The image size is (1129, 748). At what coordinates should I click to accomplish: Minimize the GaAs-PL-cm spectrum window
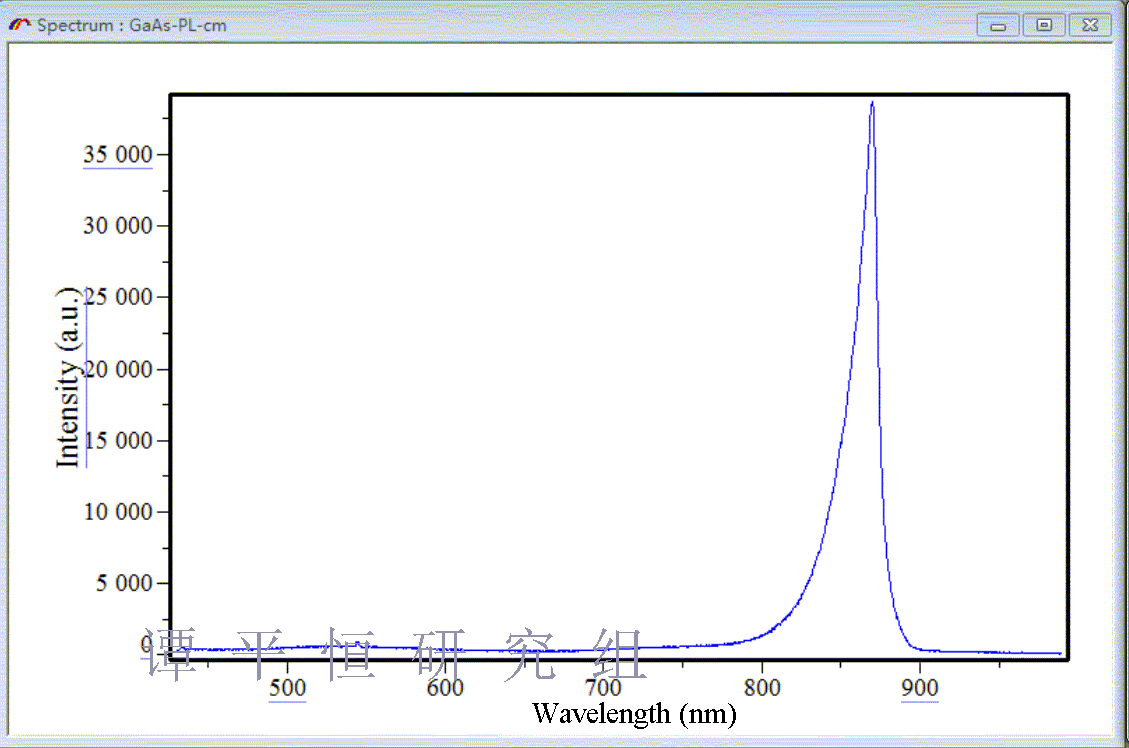coord(998,26)
